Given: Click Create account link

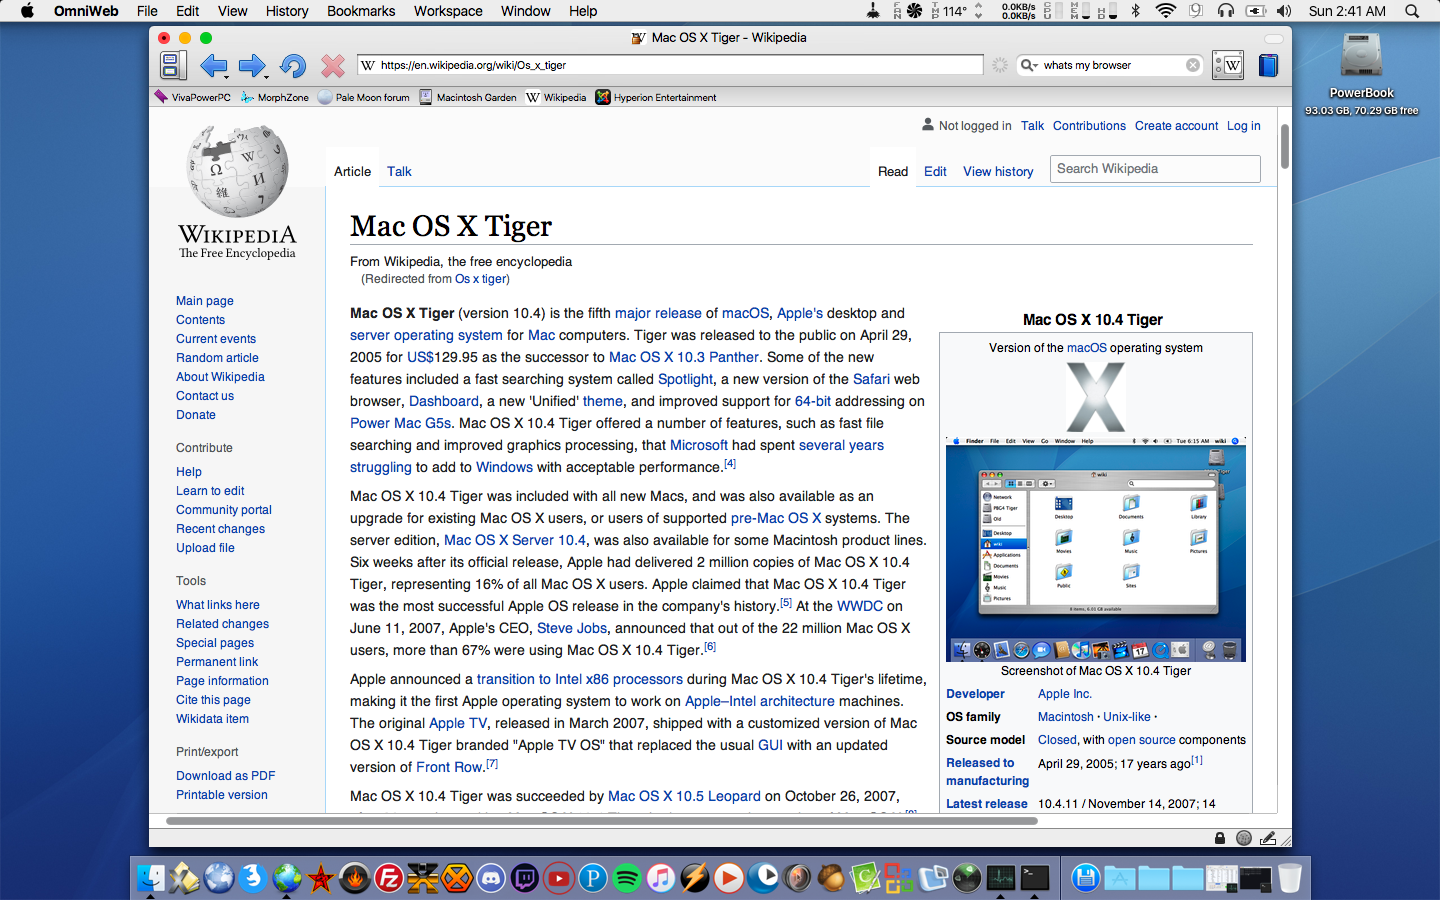Looking at the screenshot, I should click(1176, 126).
